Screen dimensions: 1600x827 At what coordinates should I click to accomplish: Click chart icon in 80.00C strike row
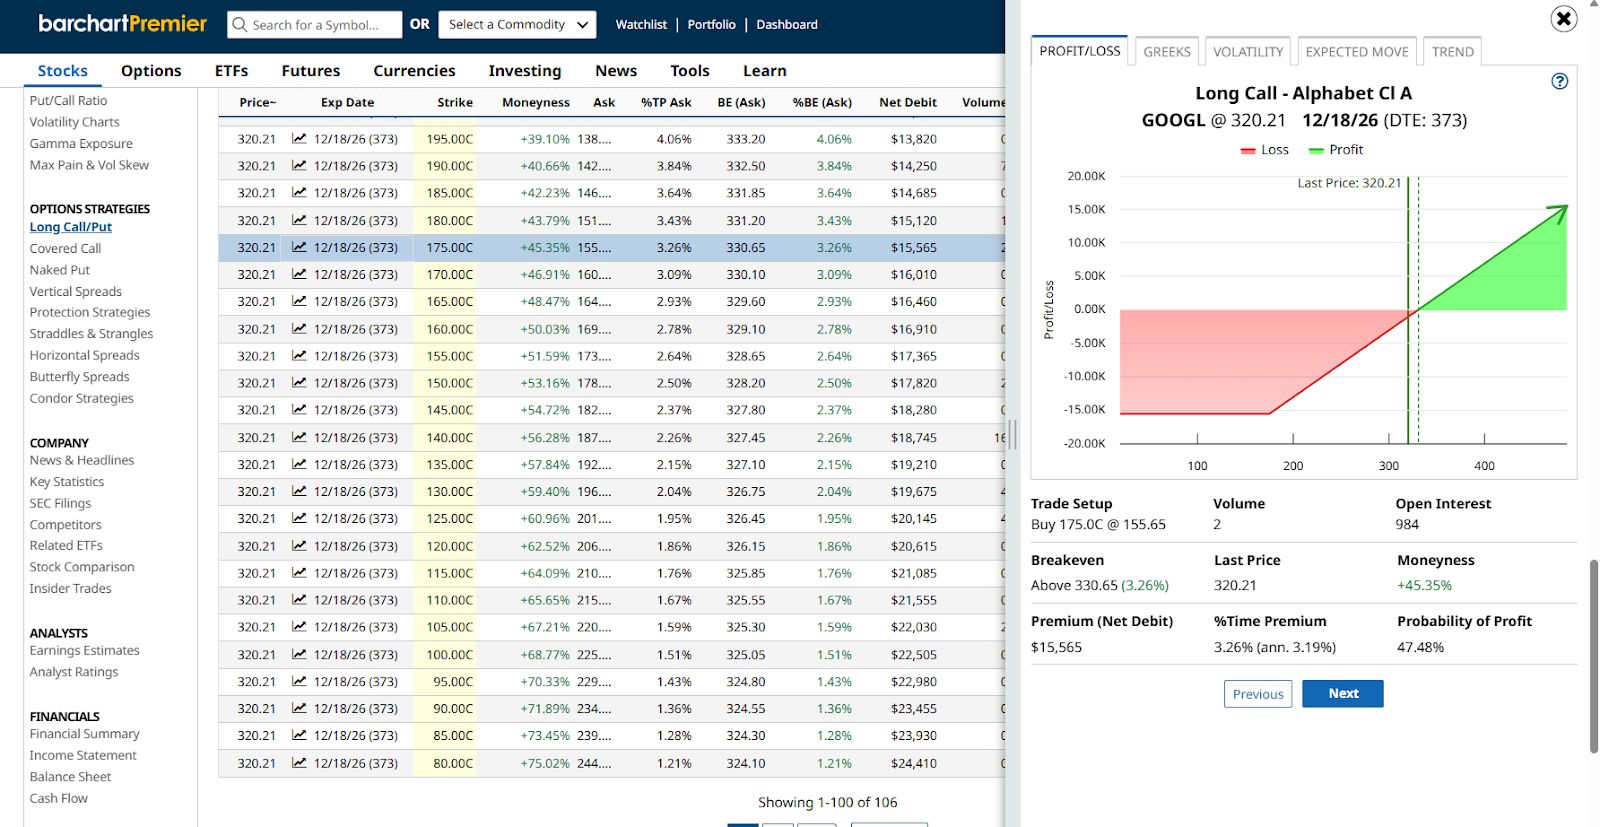[299, 763]
